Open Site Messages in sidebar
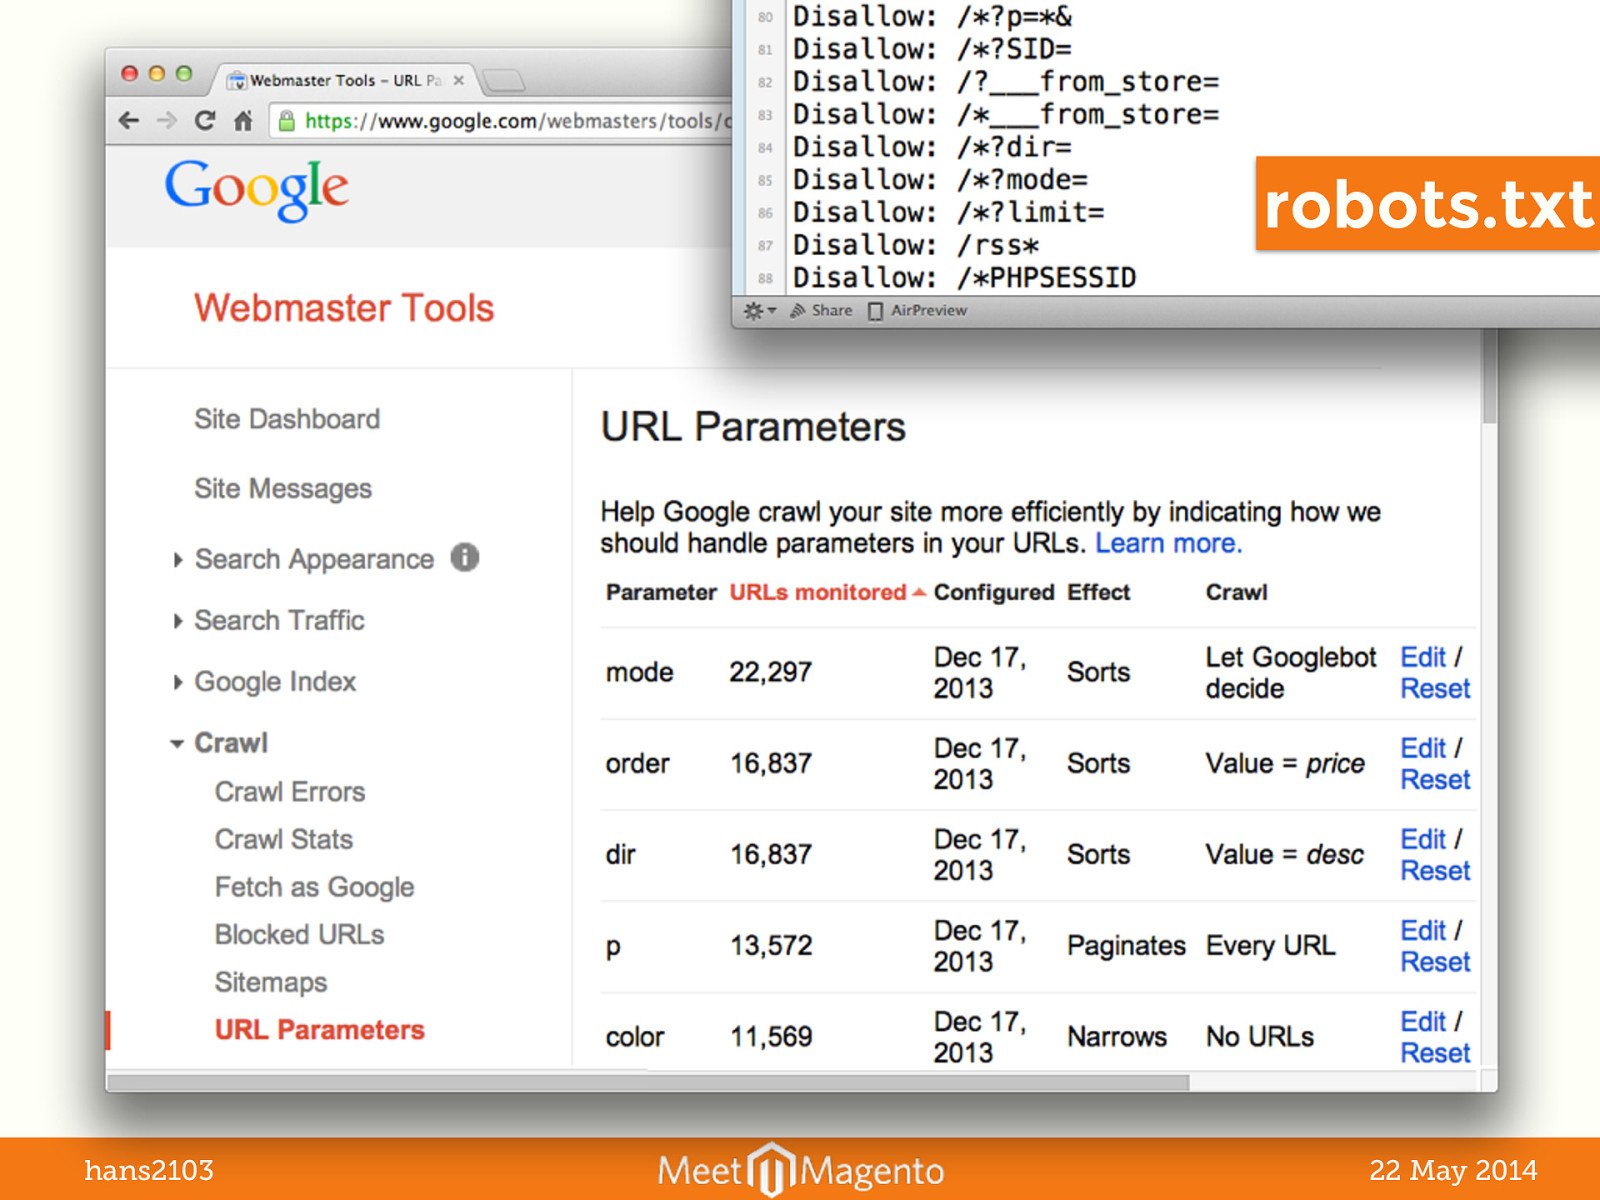The image size is (1600, 1200). pos(283,489)
